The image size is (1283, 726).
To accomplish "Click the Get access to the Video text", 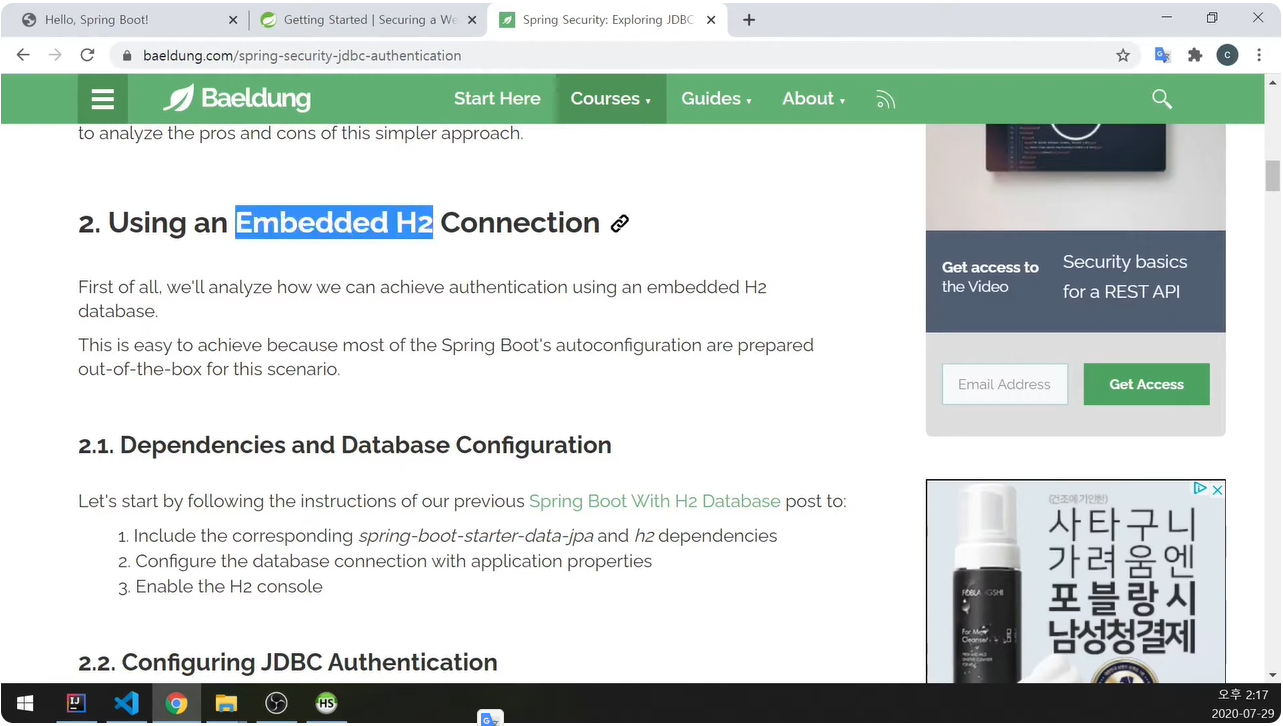I will point(990,277).
